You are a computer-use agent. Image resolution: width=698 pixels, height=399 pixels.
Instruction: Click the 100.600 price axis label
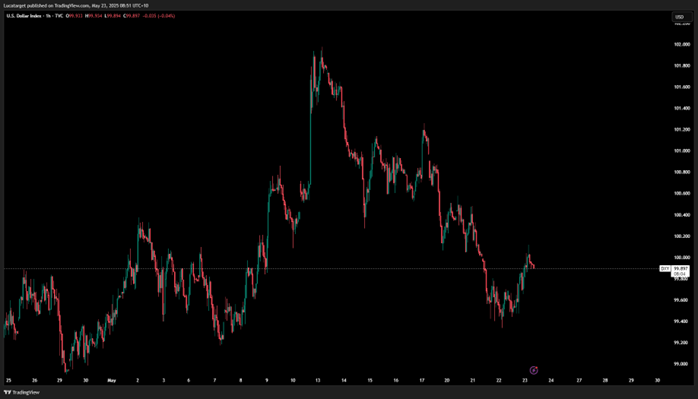(x=681, y=194)
